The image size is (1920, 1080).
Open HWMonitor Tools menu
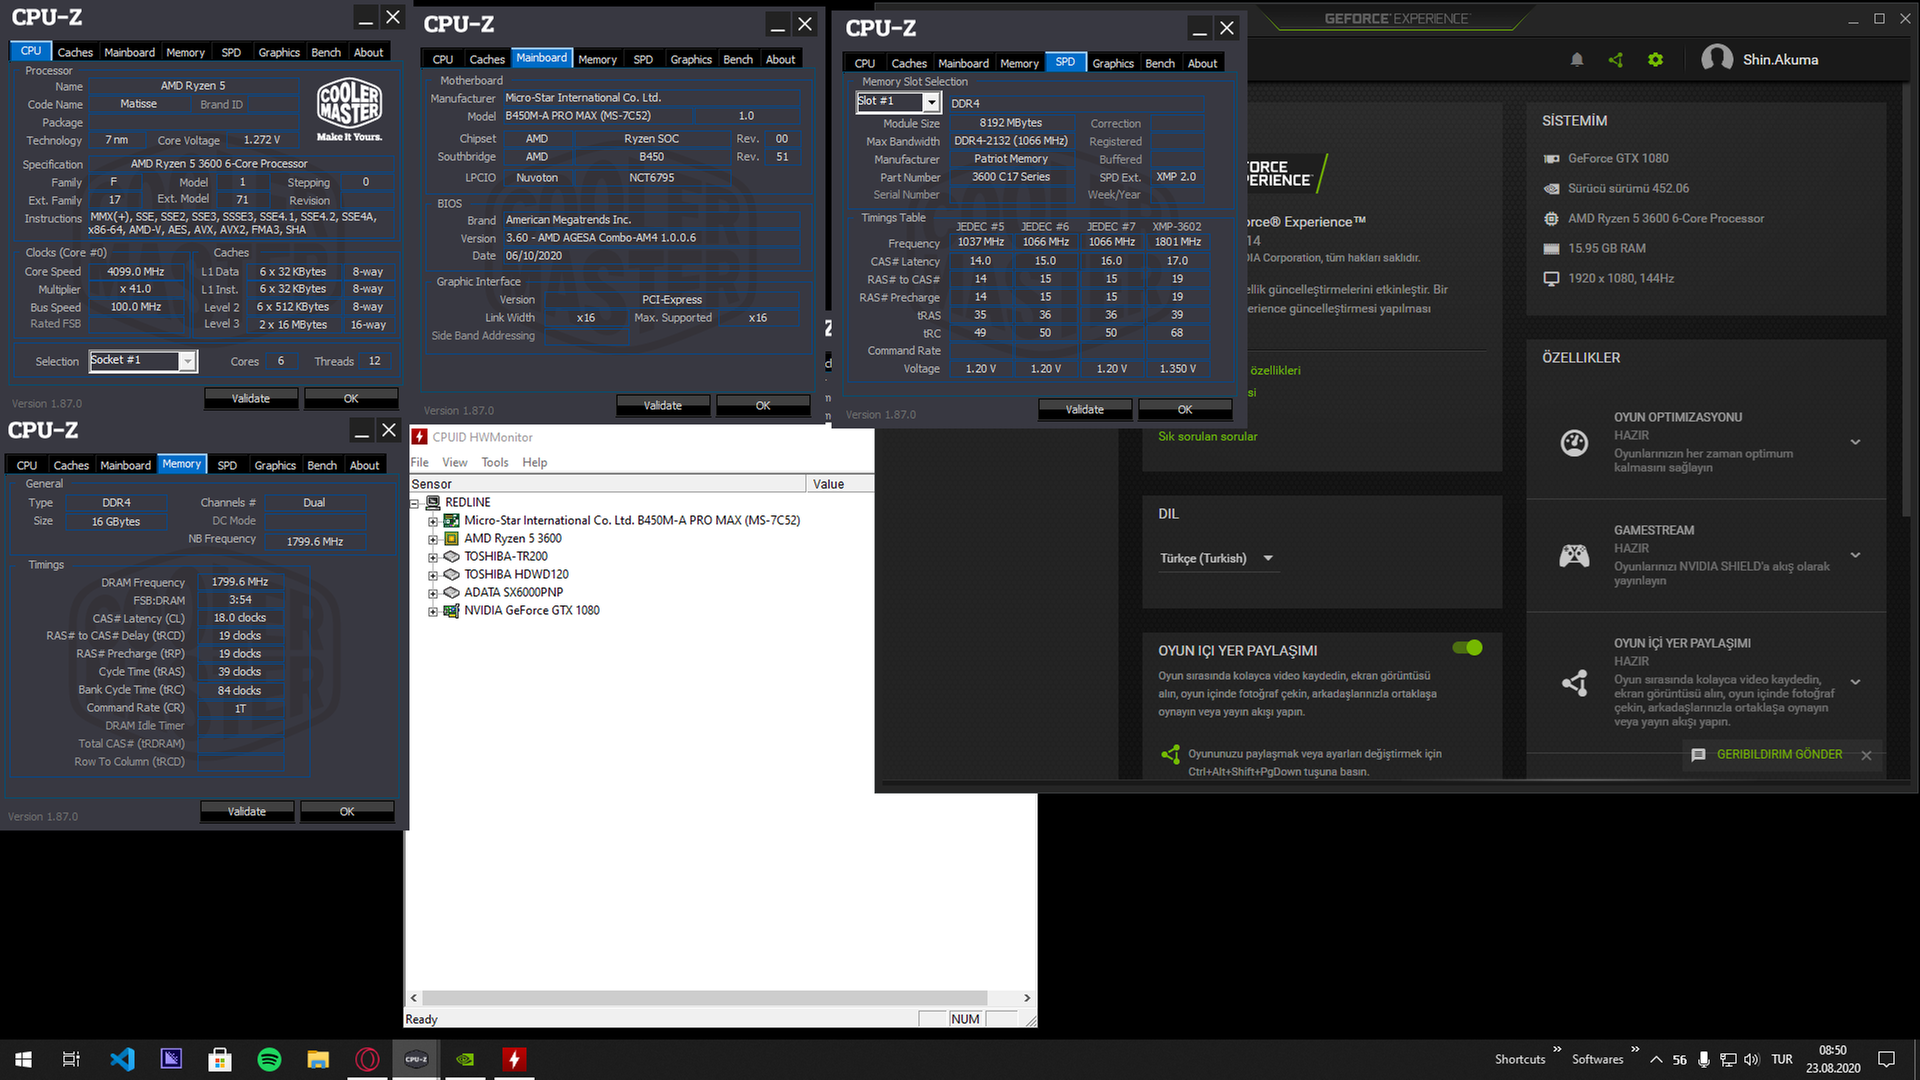[x=495, y=462]
